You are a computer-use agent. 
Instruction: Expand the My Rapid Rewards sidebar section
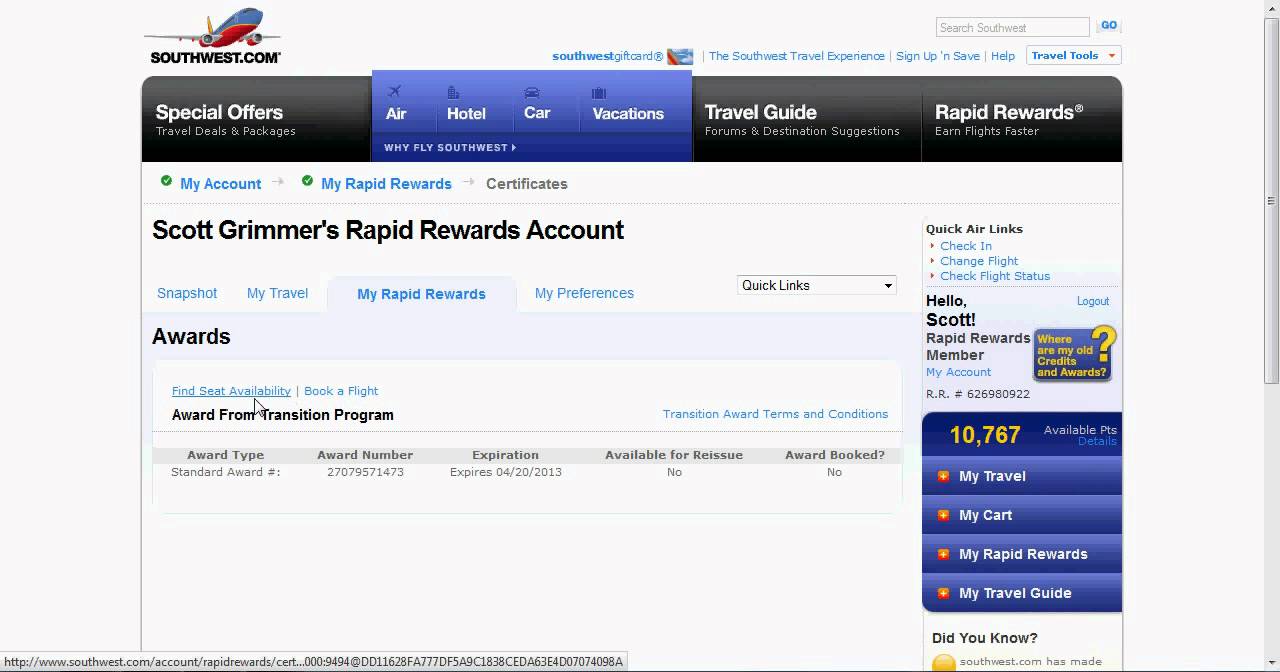pos(1022,554)
